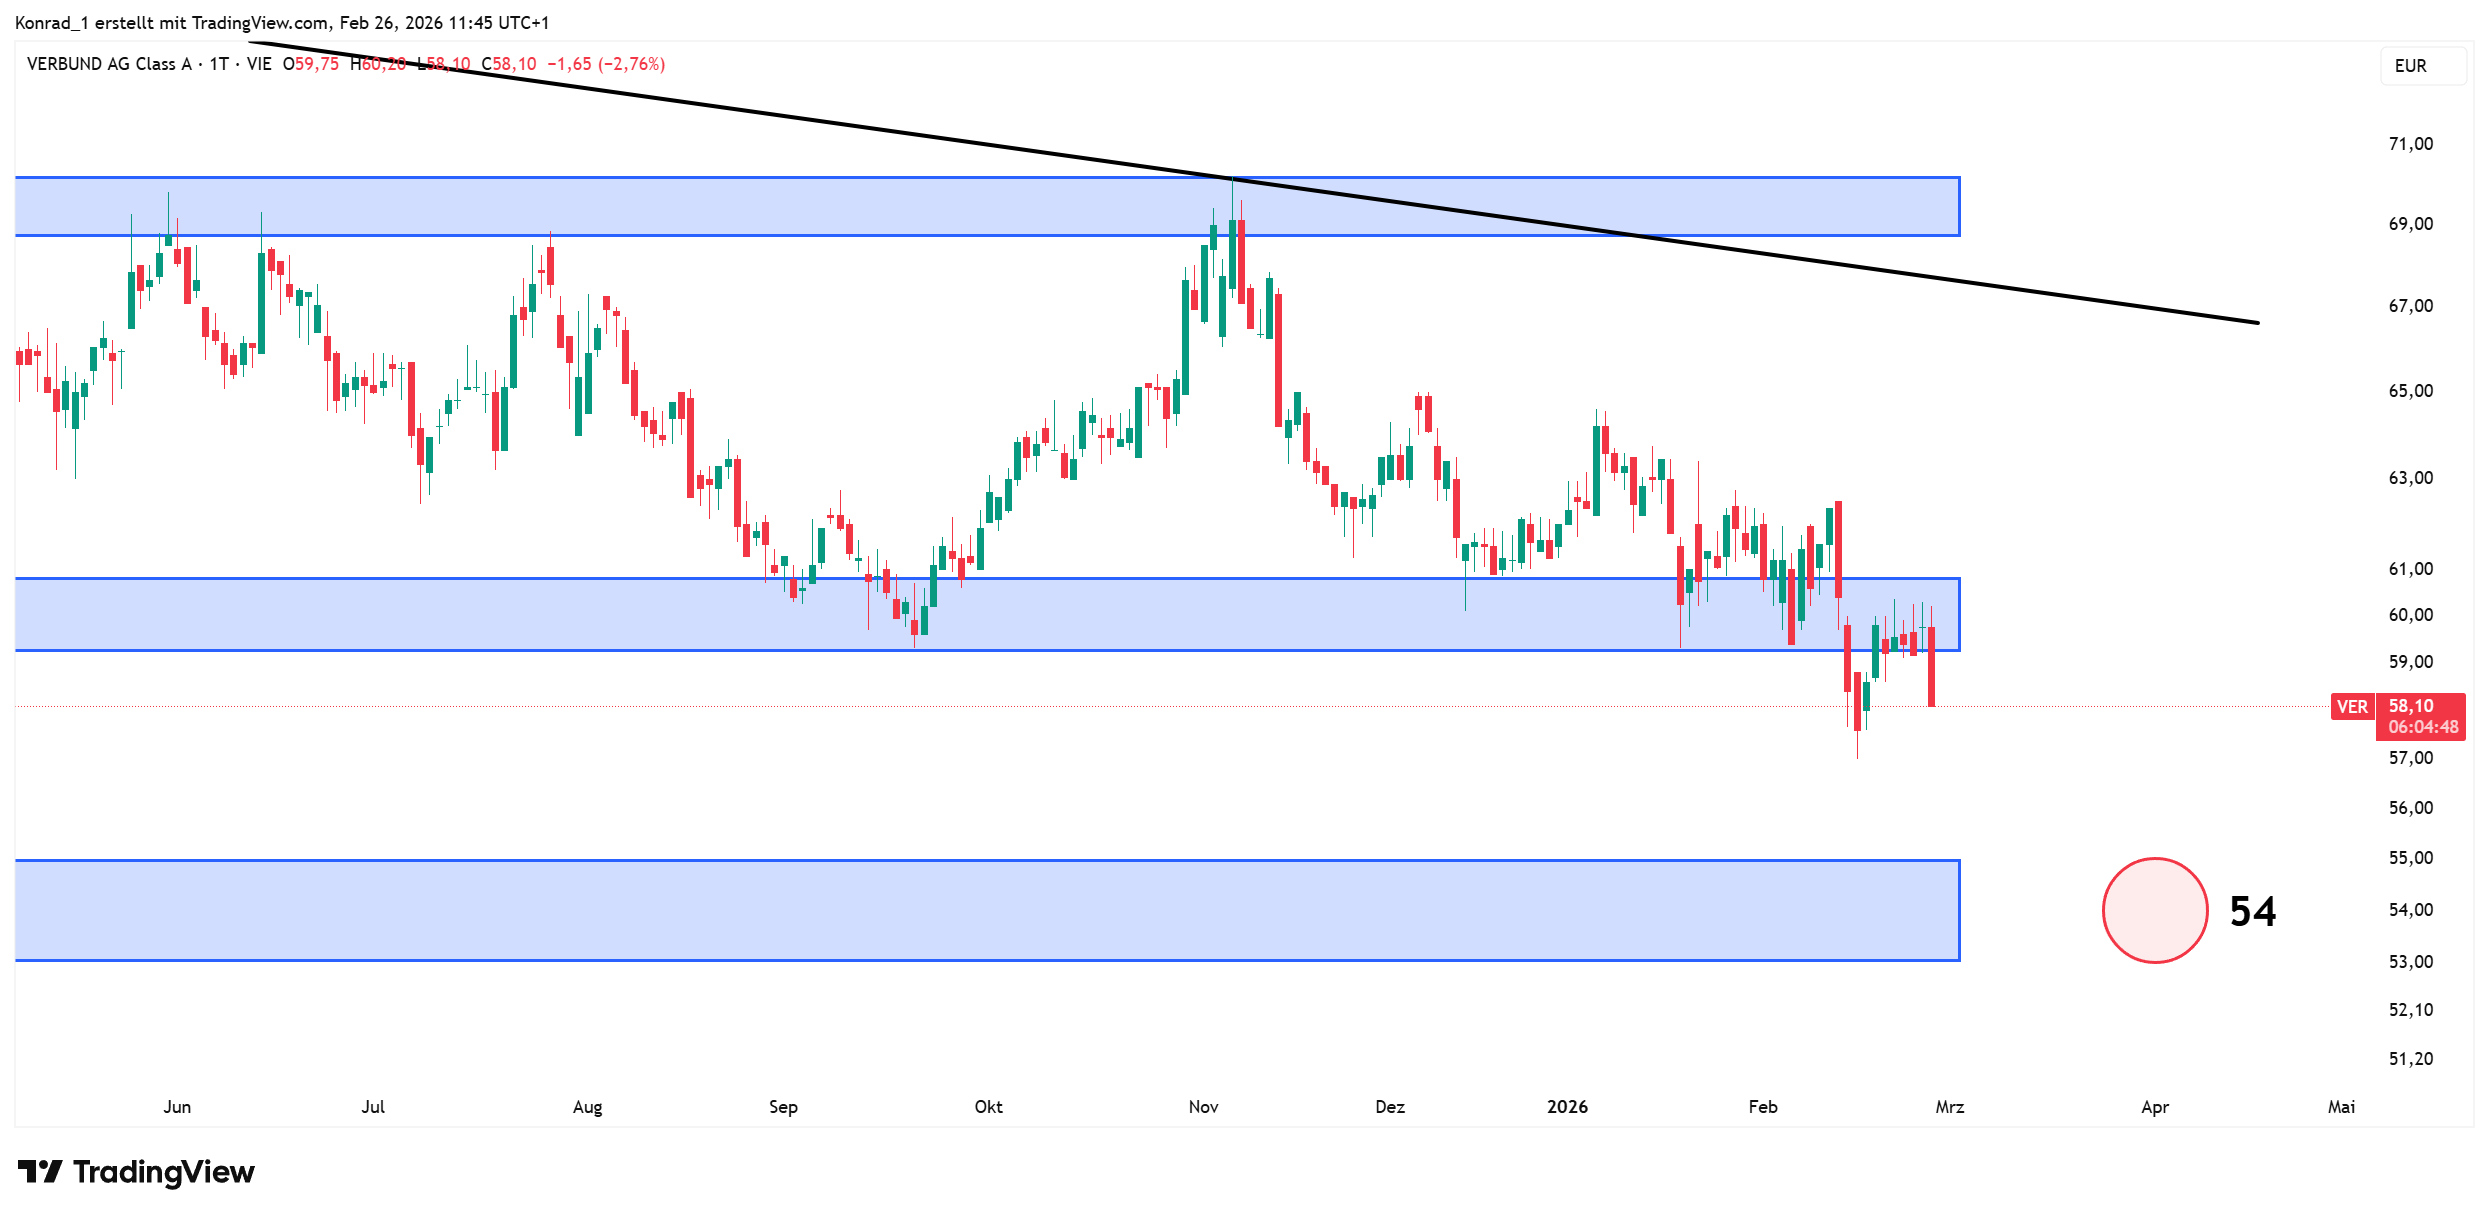Screen dimensions: 2489x1217
Task: Click the TradingView logo icon
Action: (x=40, y=1171)
